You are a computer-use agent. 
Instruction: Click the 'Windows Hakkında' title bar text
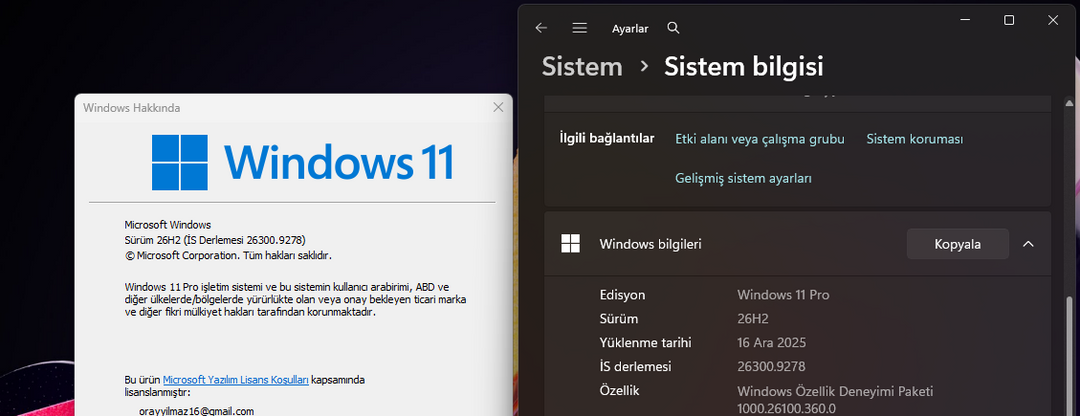click(x=132, y=108)
